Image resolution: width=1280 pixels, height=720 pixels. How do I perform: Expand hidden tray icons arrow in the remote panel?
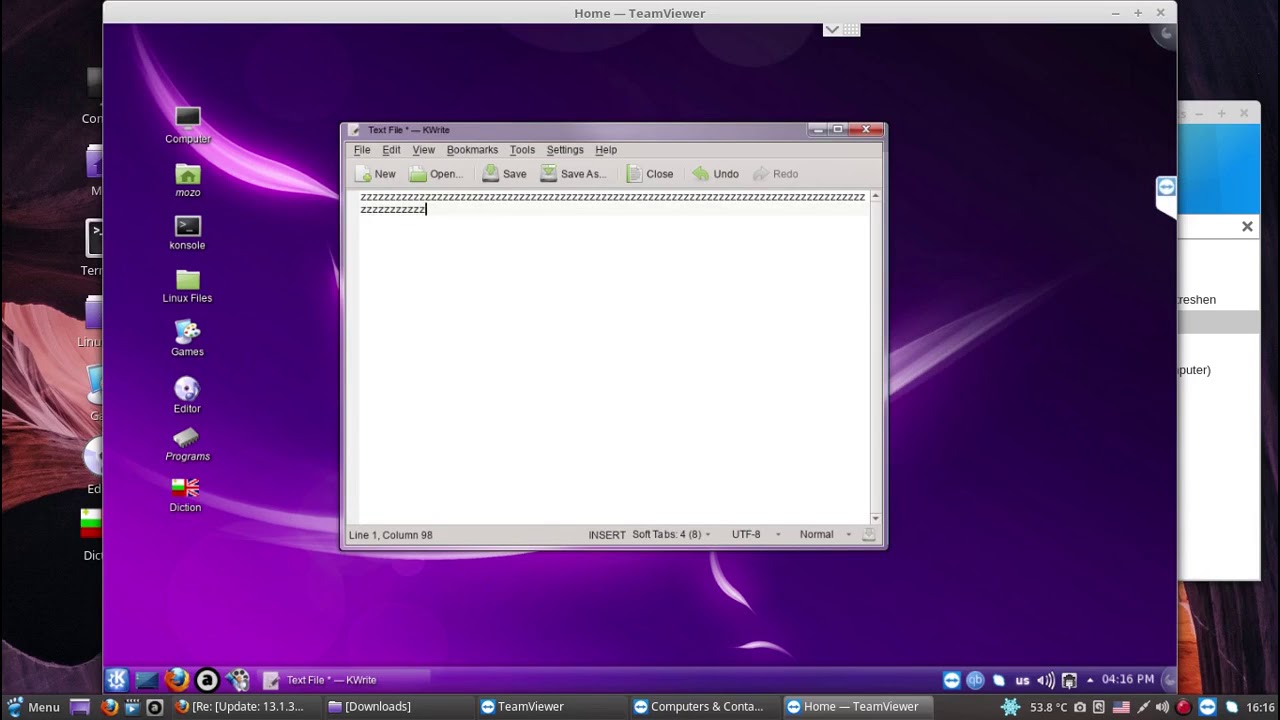[1090, 681]
